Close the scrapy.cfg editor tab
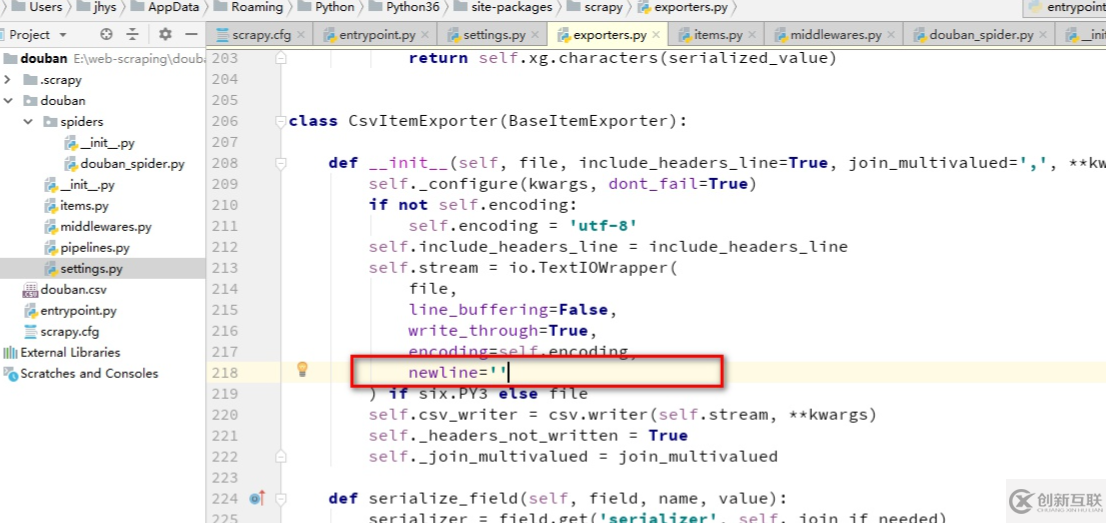Image resolution: width=1106 pixels, height=523 pixels. 301,35
